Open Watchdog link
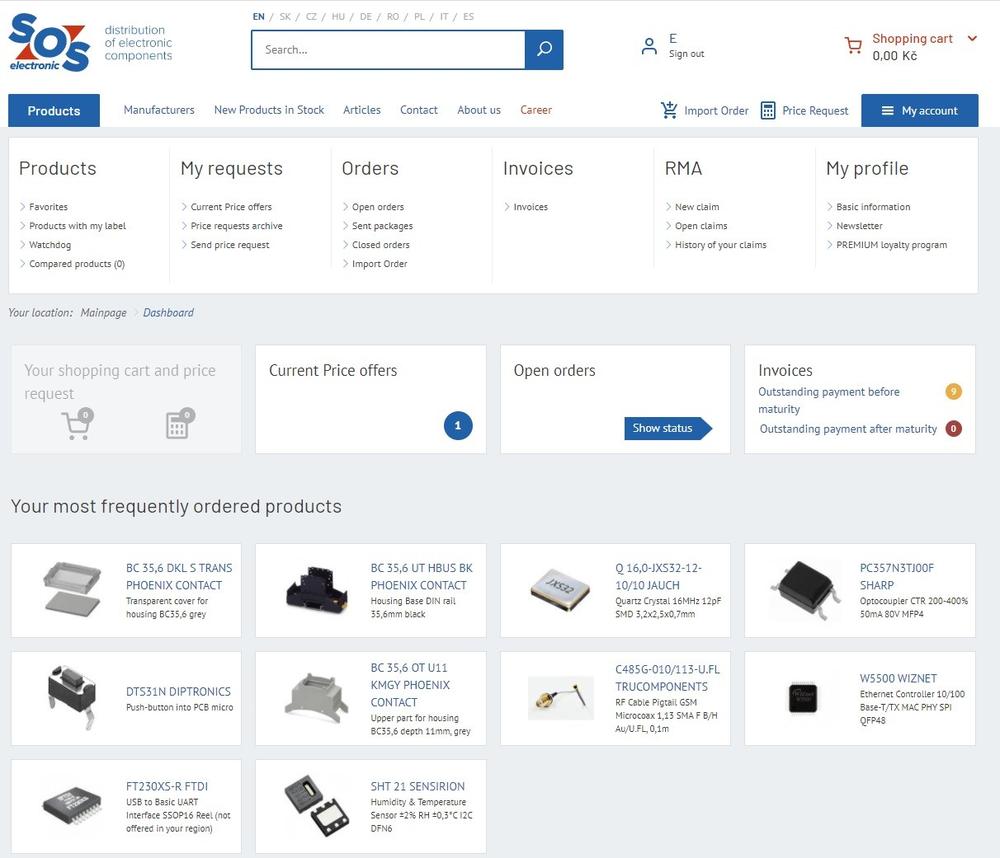1000x858 pixels. [x=50, y=245]
